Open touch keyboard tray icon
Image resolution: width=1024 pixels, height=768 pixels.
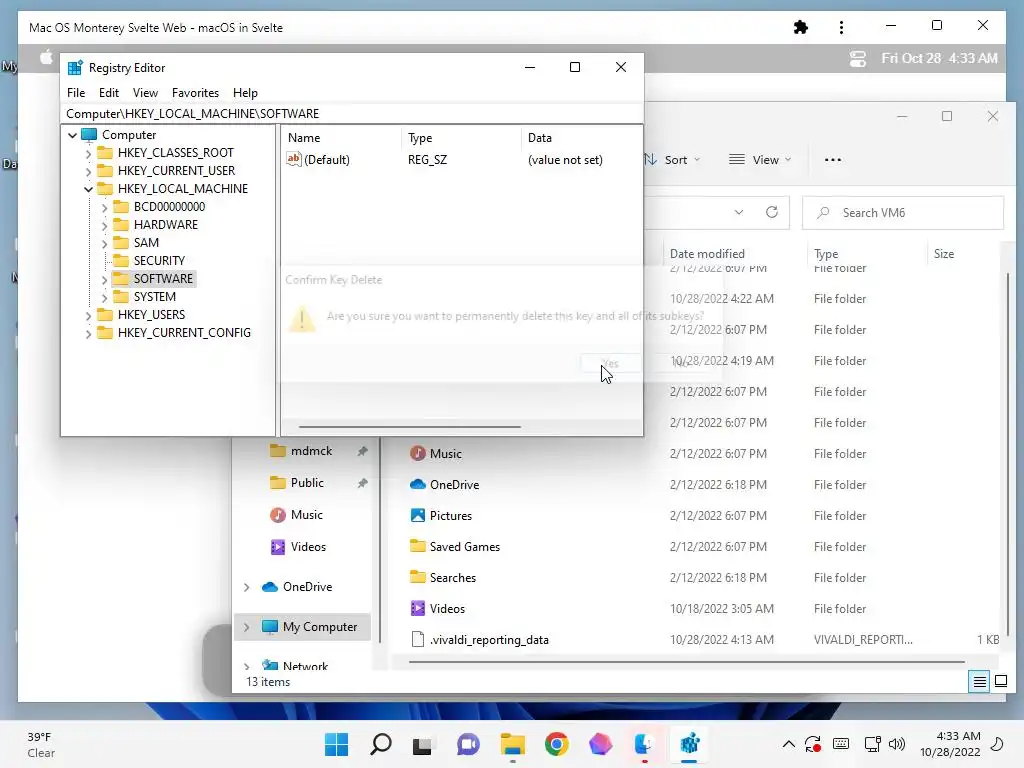841,744
